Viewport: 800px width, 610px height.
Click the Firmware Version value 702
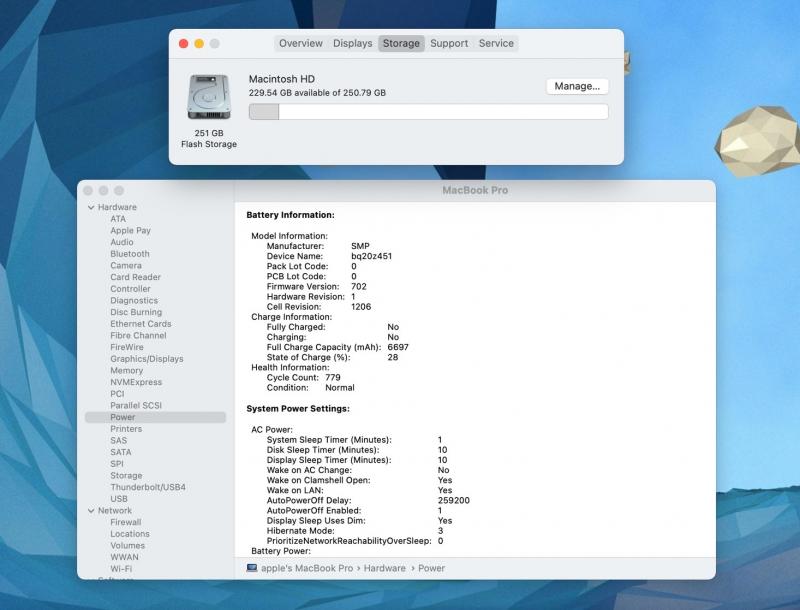pos(359,287)
